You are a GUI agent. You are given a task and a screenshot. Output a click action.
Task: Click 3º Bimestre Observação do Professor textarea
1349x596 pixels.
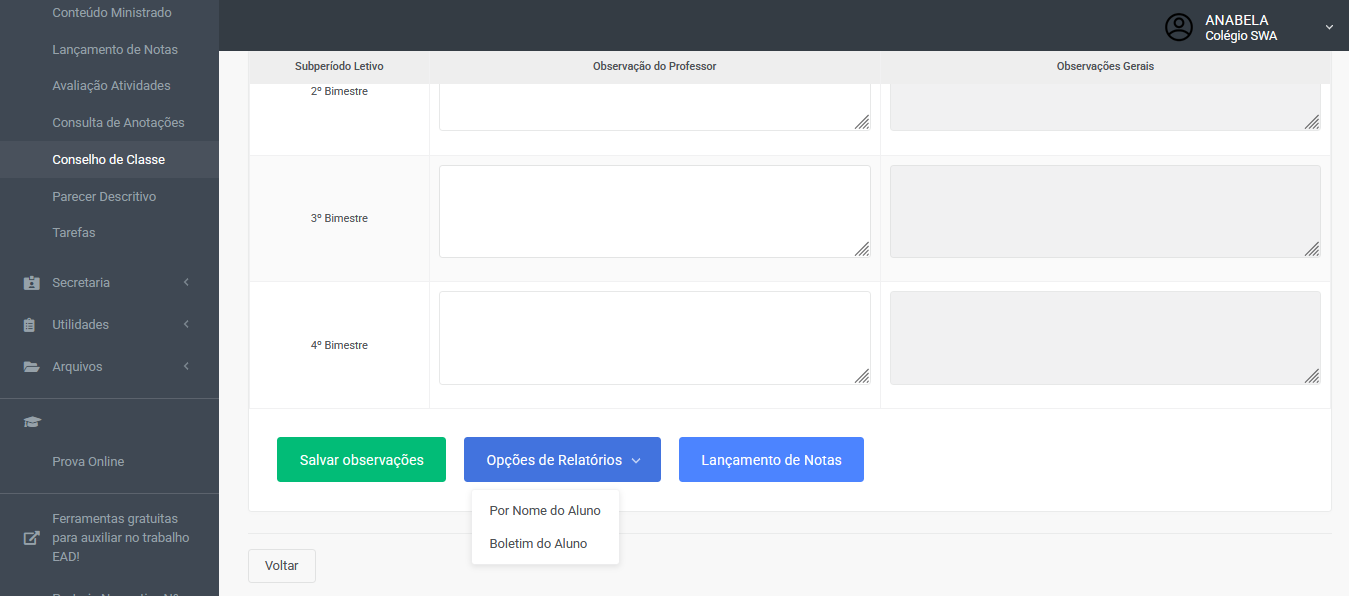point(655,212)
